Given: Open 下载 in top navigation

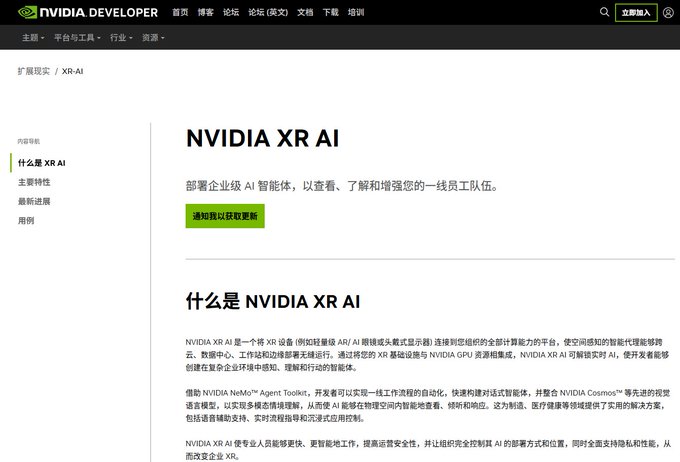Looking at the screenshot, I should pos(330,12).
